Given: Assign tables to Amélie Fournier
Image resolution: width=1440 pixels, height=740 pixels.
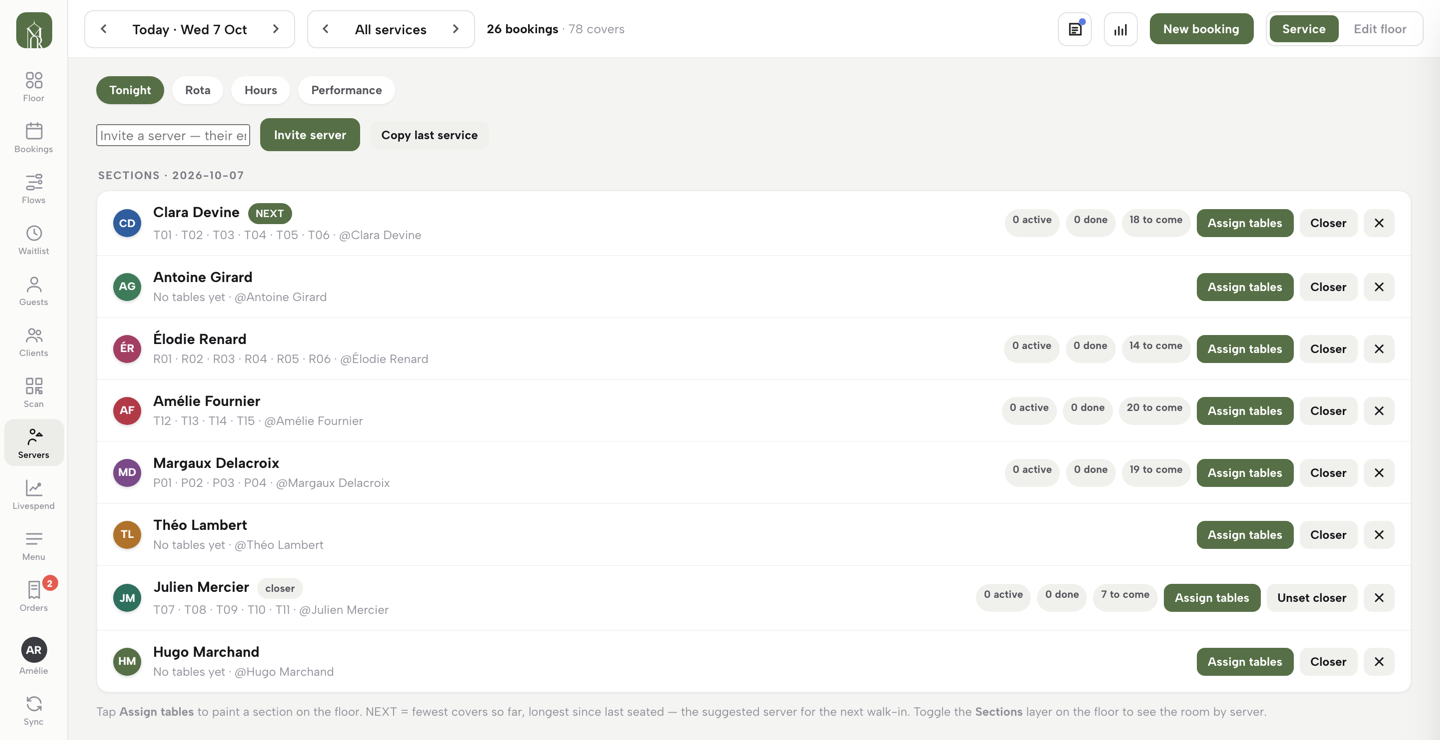Looking at the screenshot, I should [x=1245, y=411].
